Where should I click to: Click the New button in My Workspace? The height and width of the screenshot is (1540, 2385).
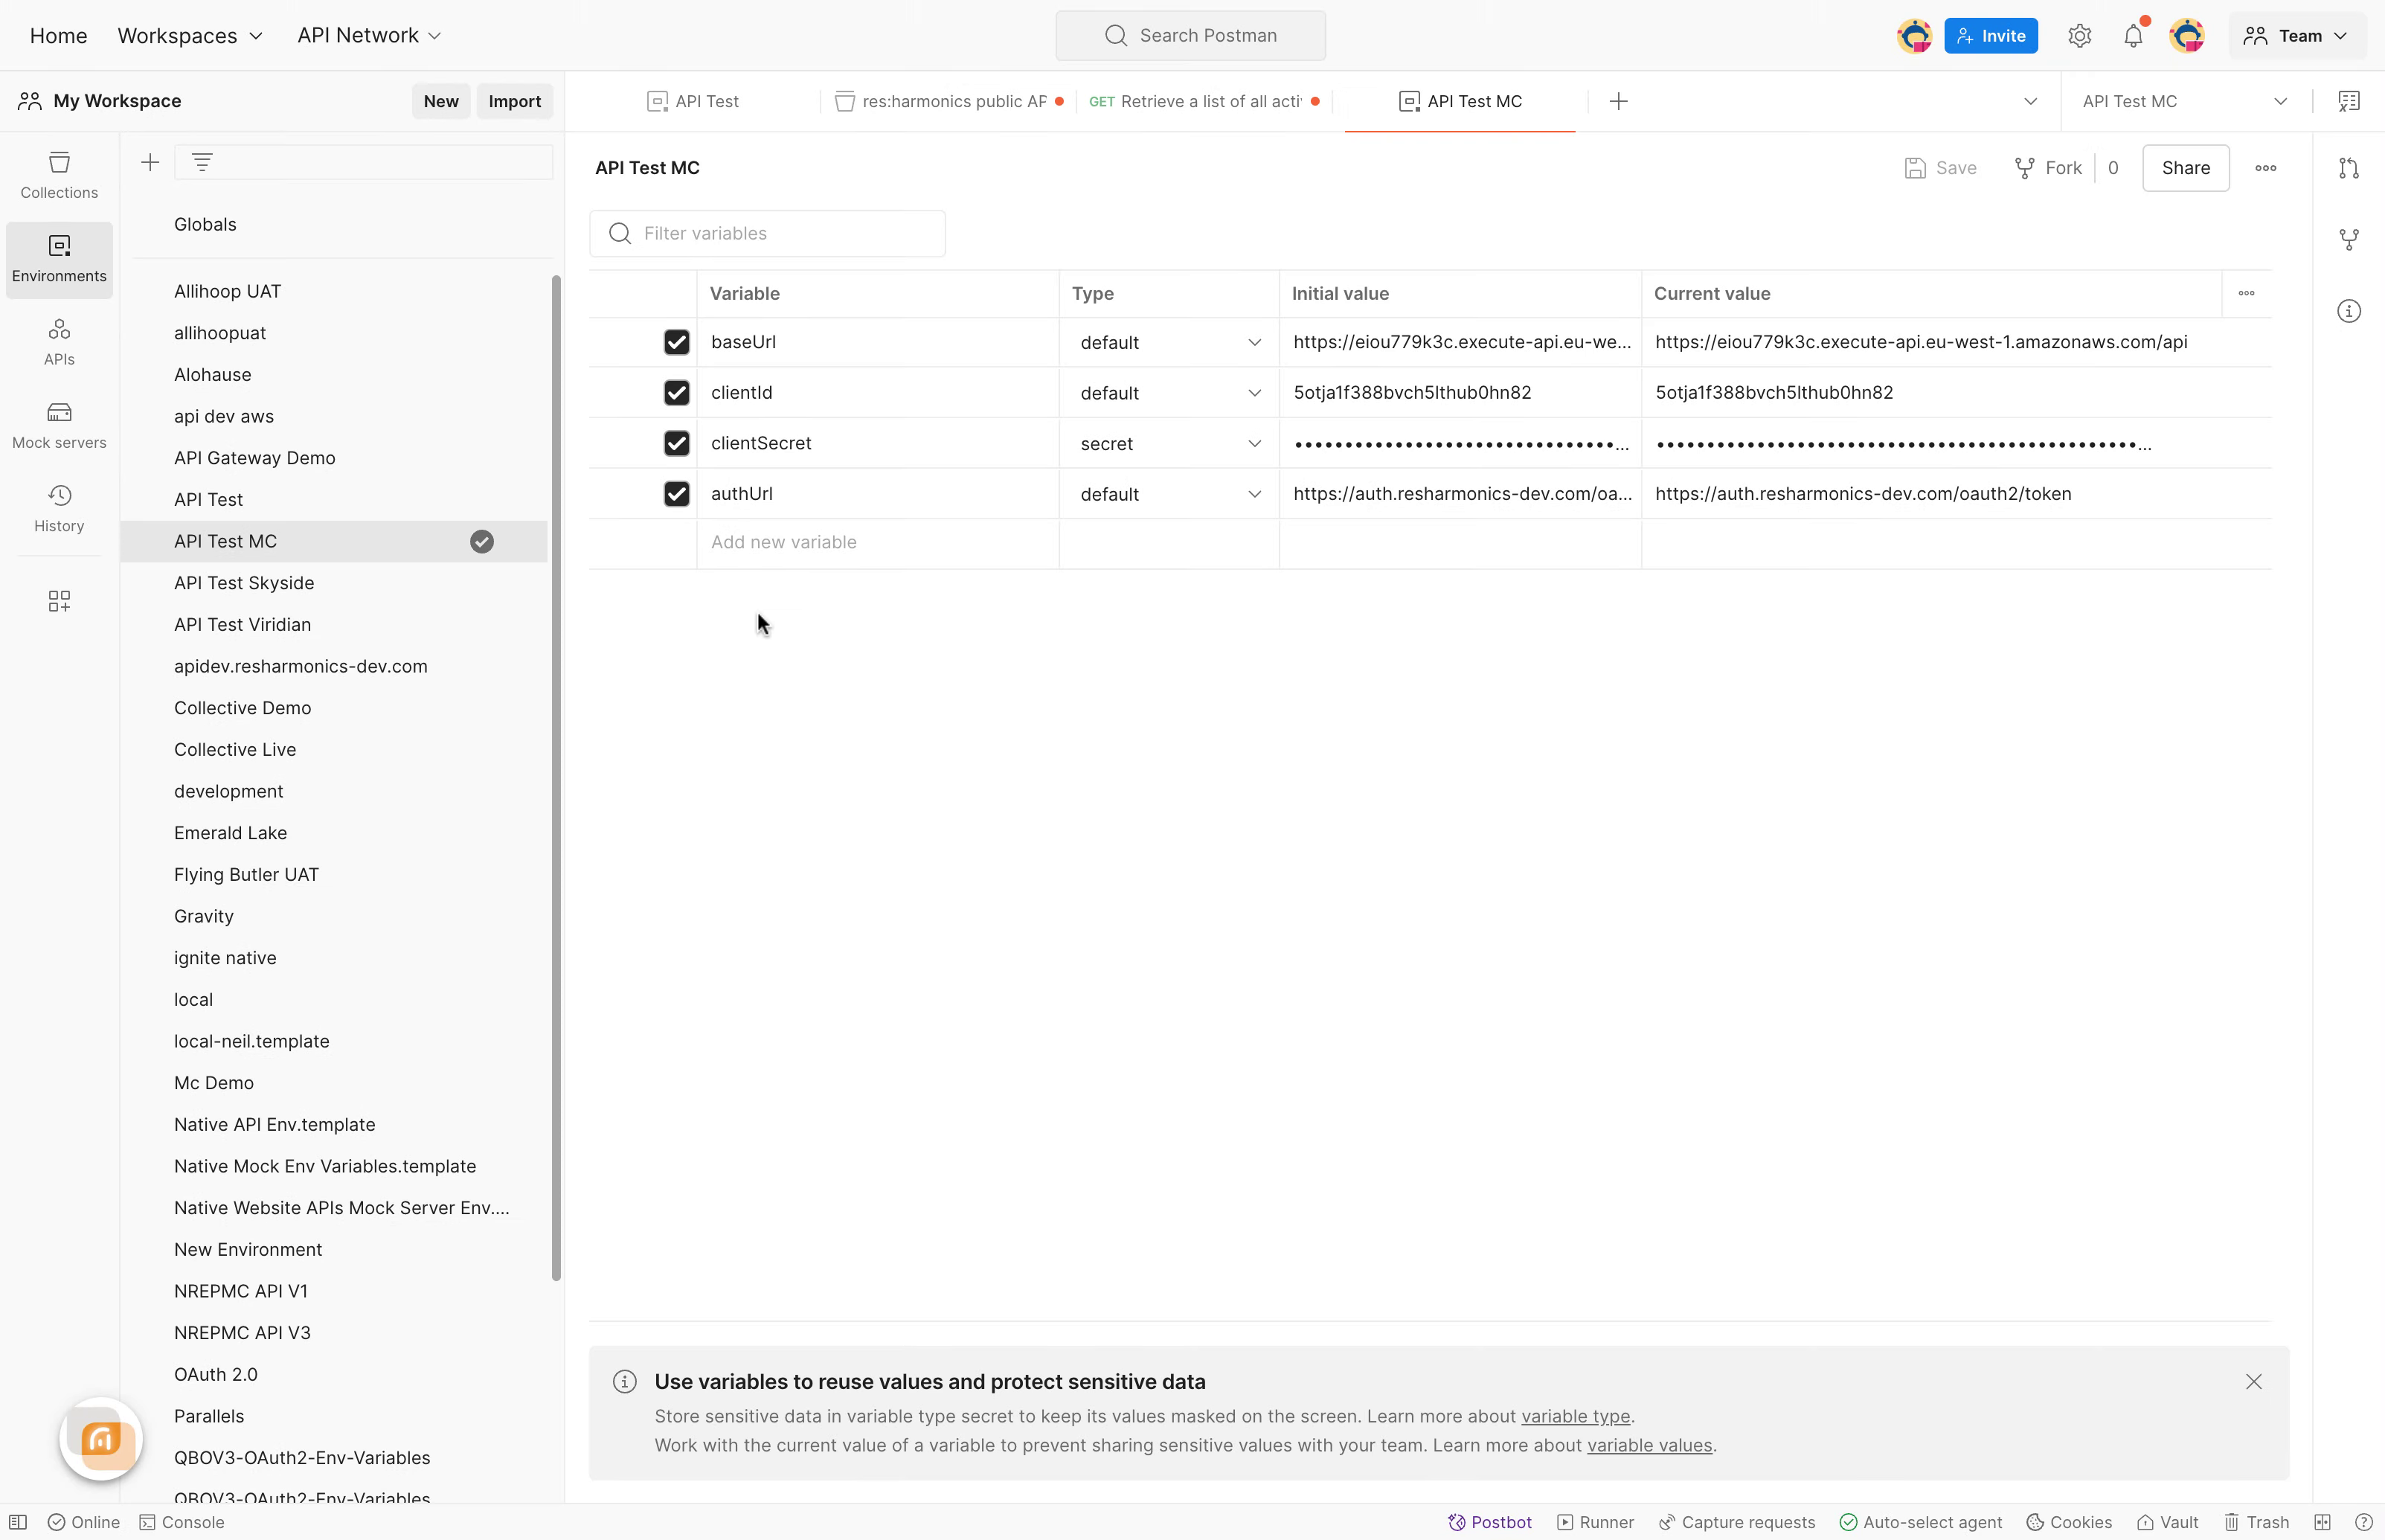pos(441,101)
